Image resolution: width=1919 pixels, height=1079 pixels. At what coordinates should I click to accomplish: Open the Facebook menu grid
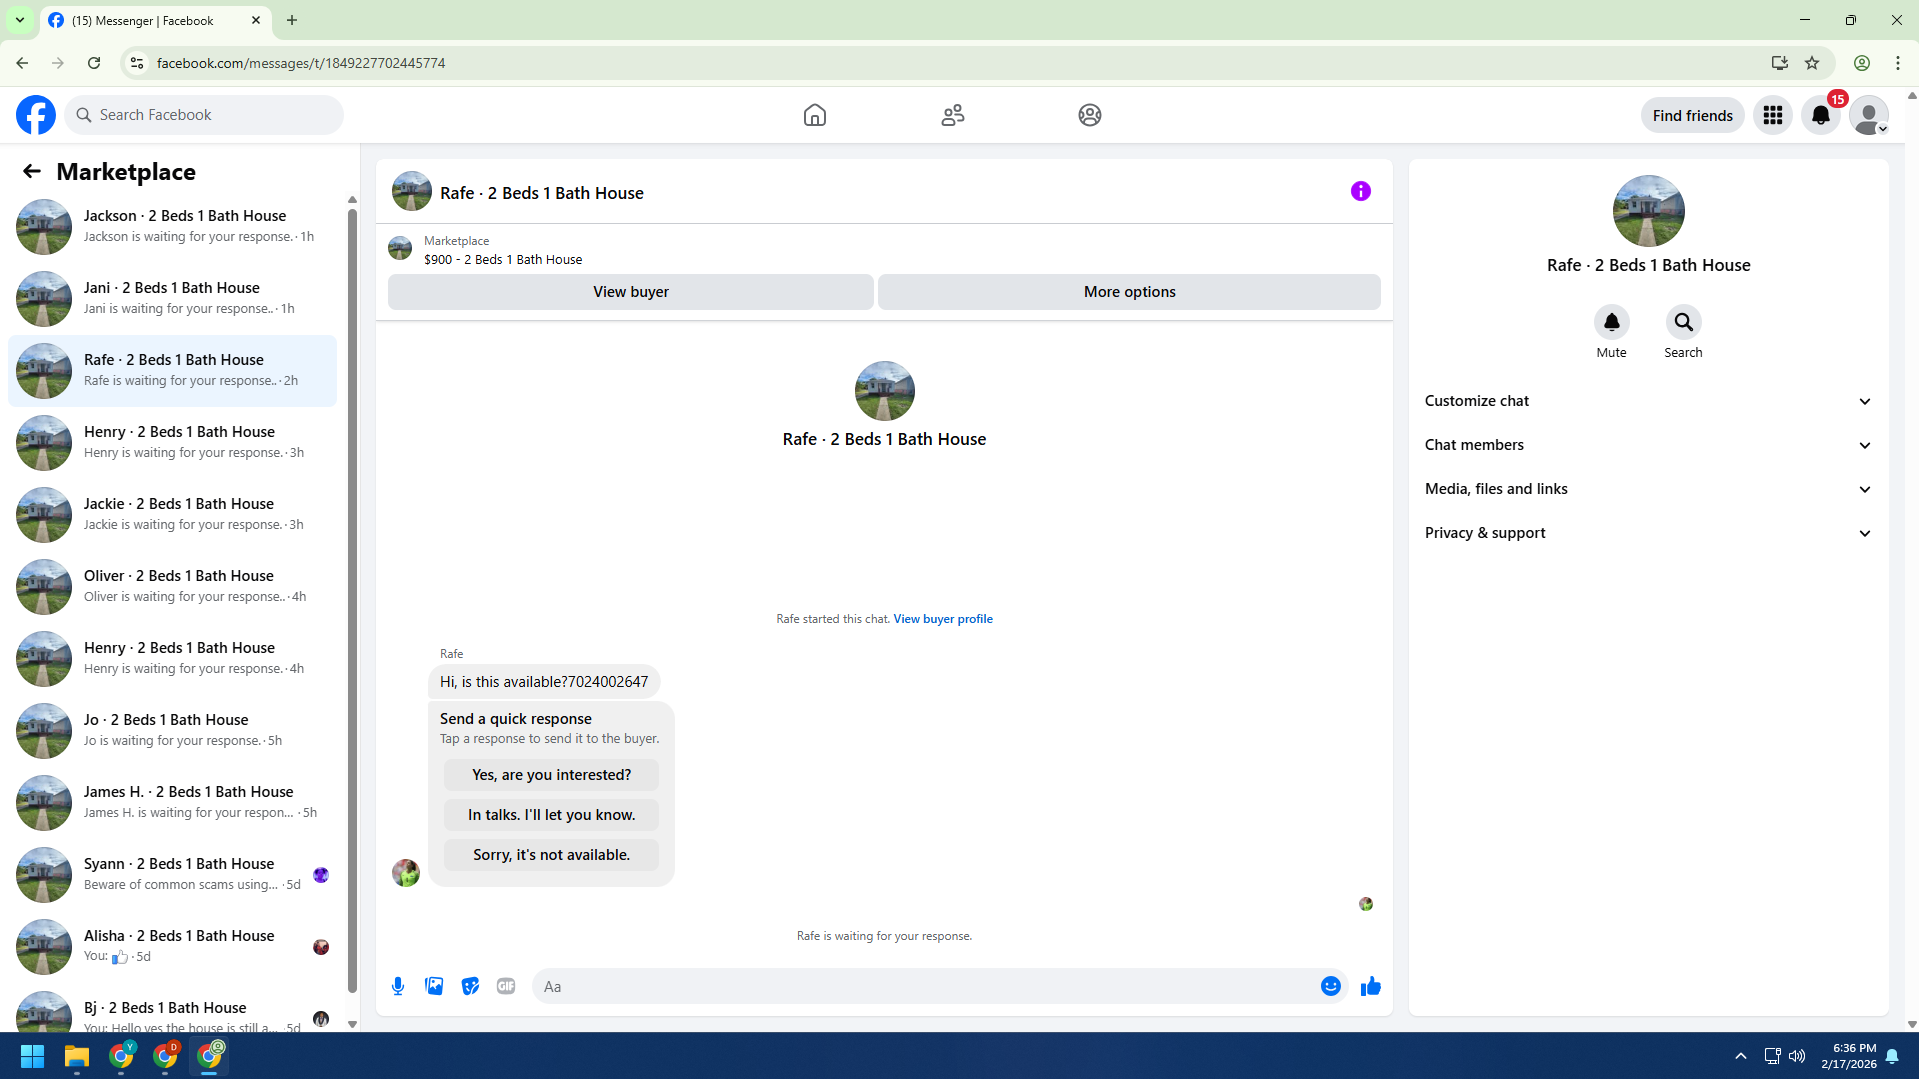(x=1773, y=115)
